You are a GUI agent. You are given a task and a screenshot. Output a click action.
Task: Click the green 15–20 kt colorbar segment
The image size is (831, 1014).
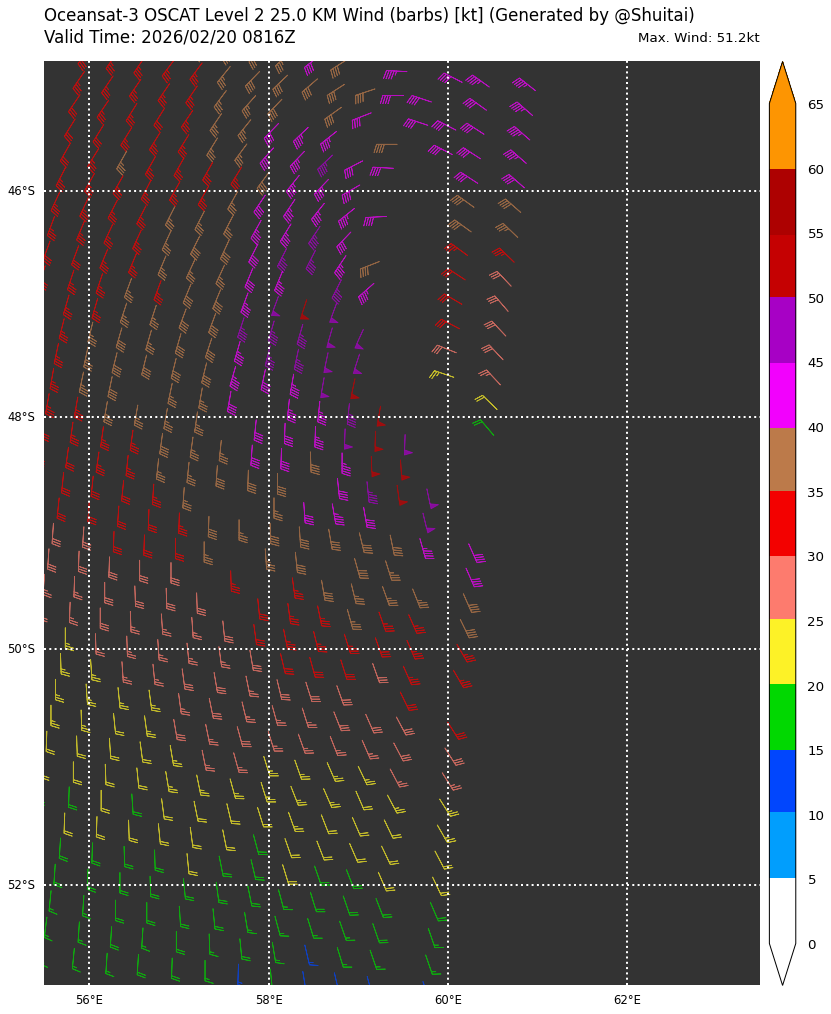click(782, 716)
